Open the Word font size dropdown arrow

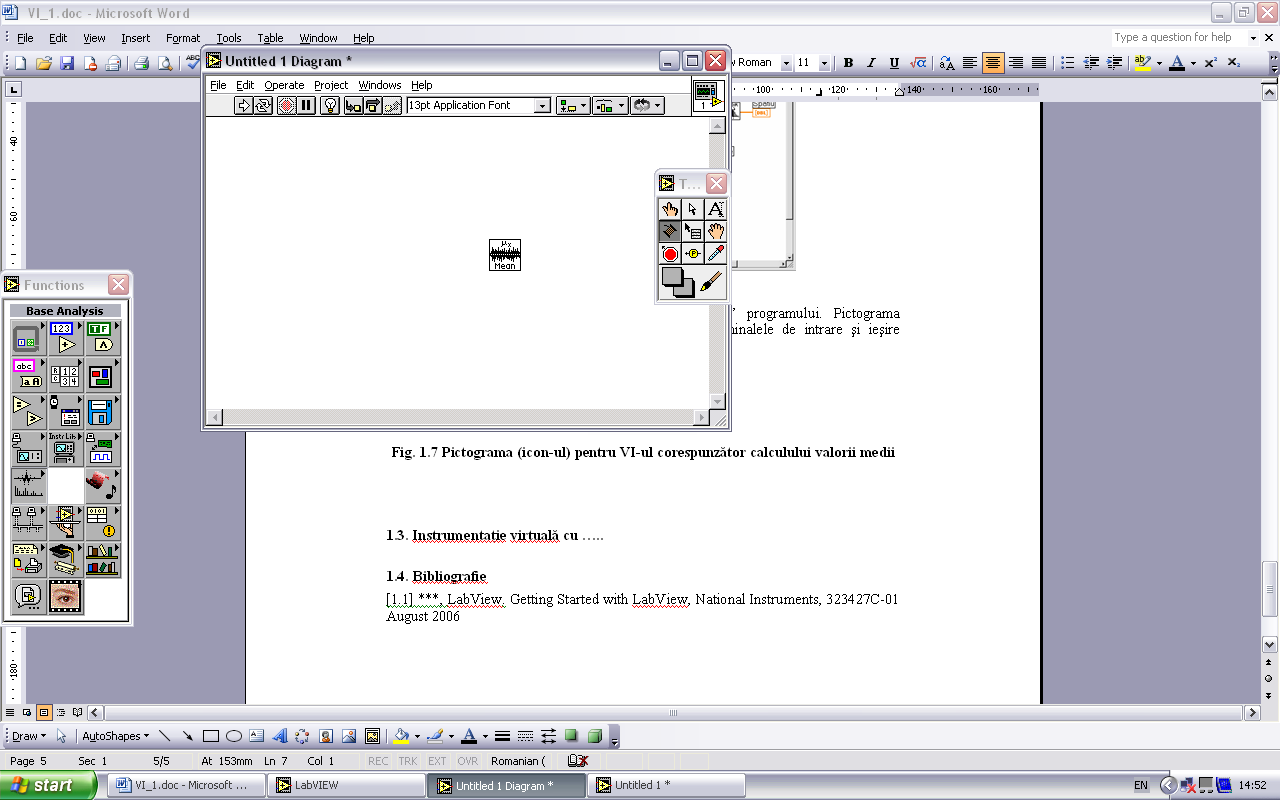click(x=824, y=63)
